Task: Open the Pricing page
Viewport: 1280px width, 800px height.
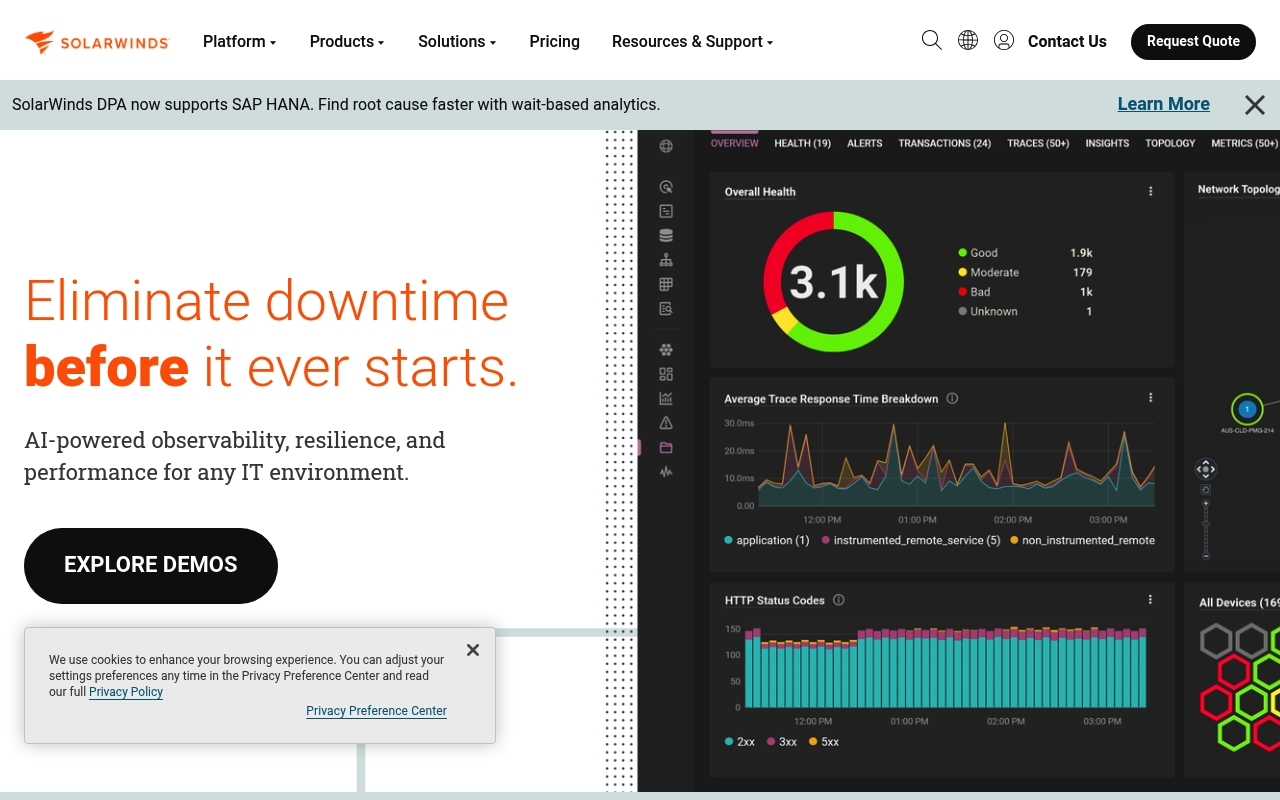Action: [x=555, y=41]
